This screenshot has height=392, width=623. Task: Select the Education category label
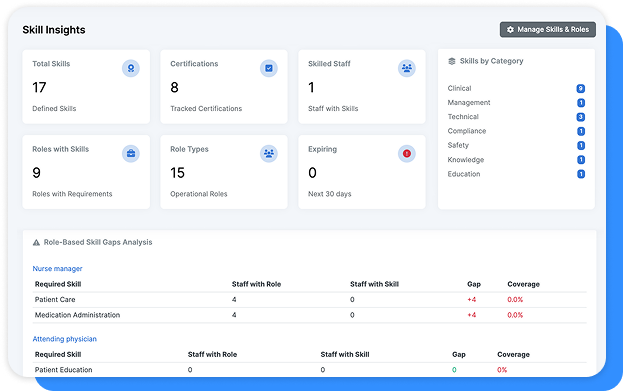(464, 174)
